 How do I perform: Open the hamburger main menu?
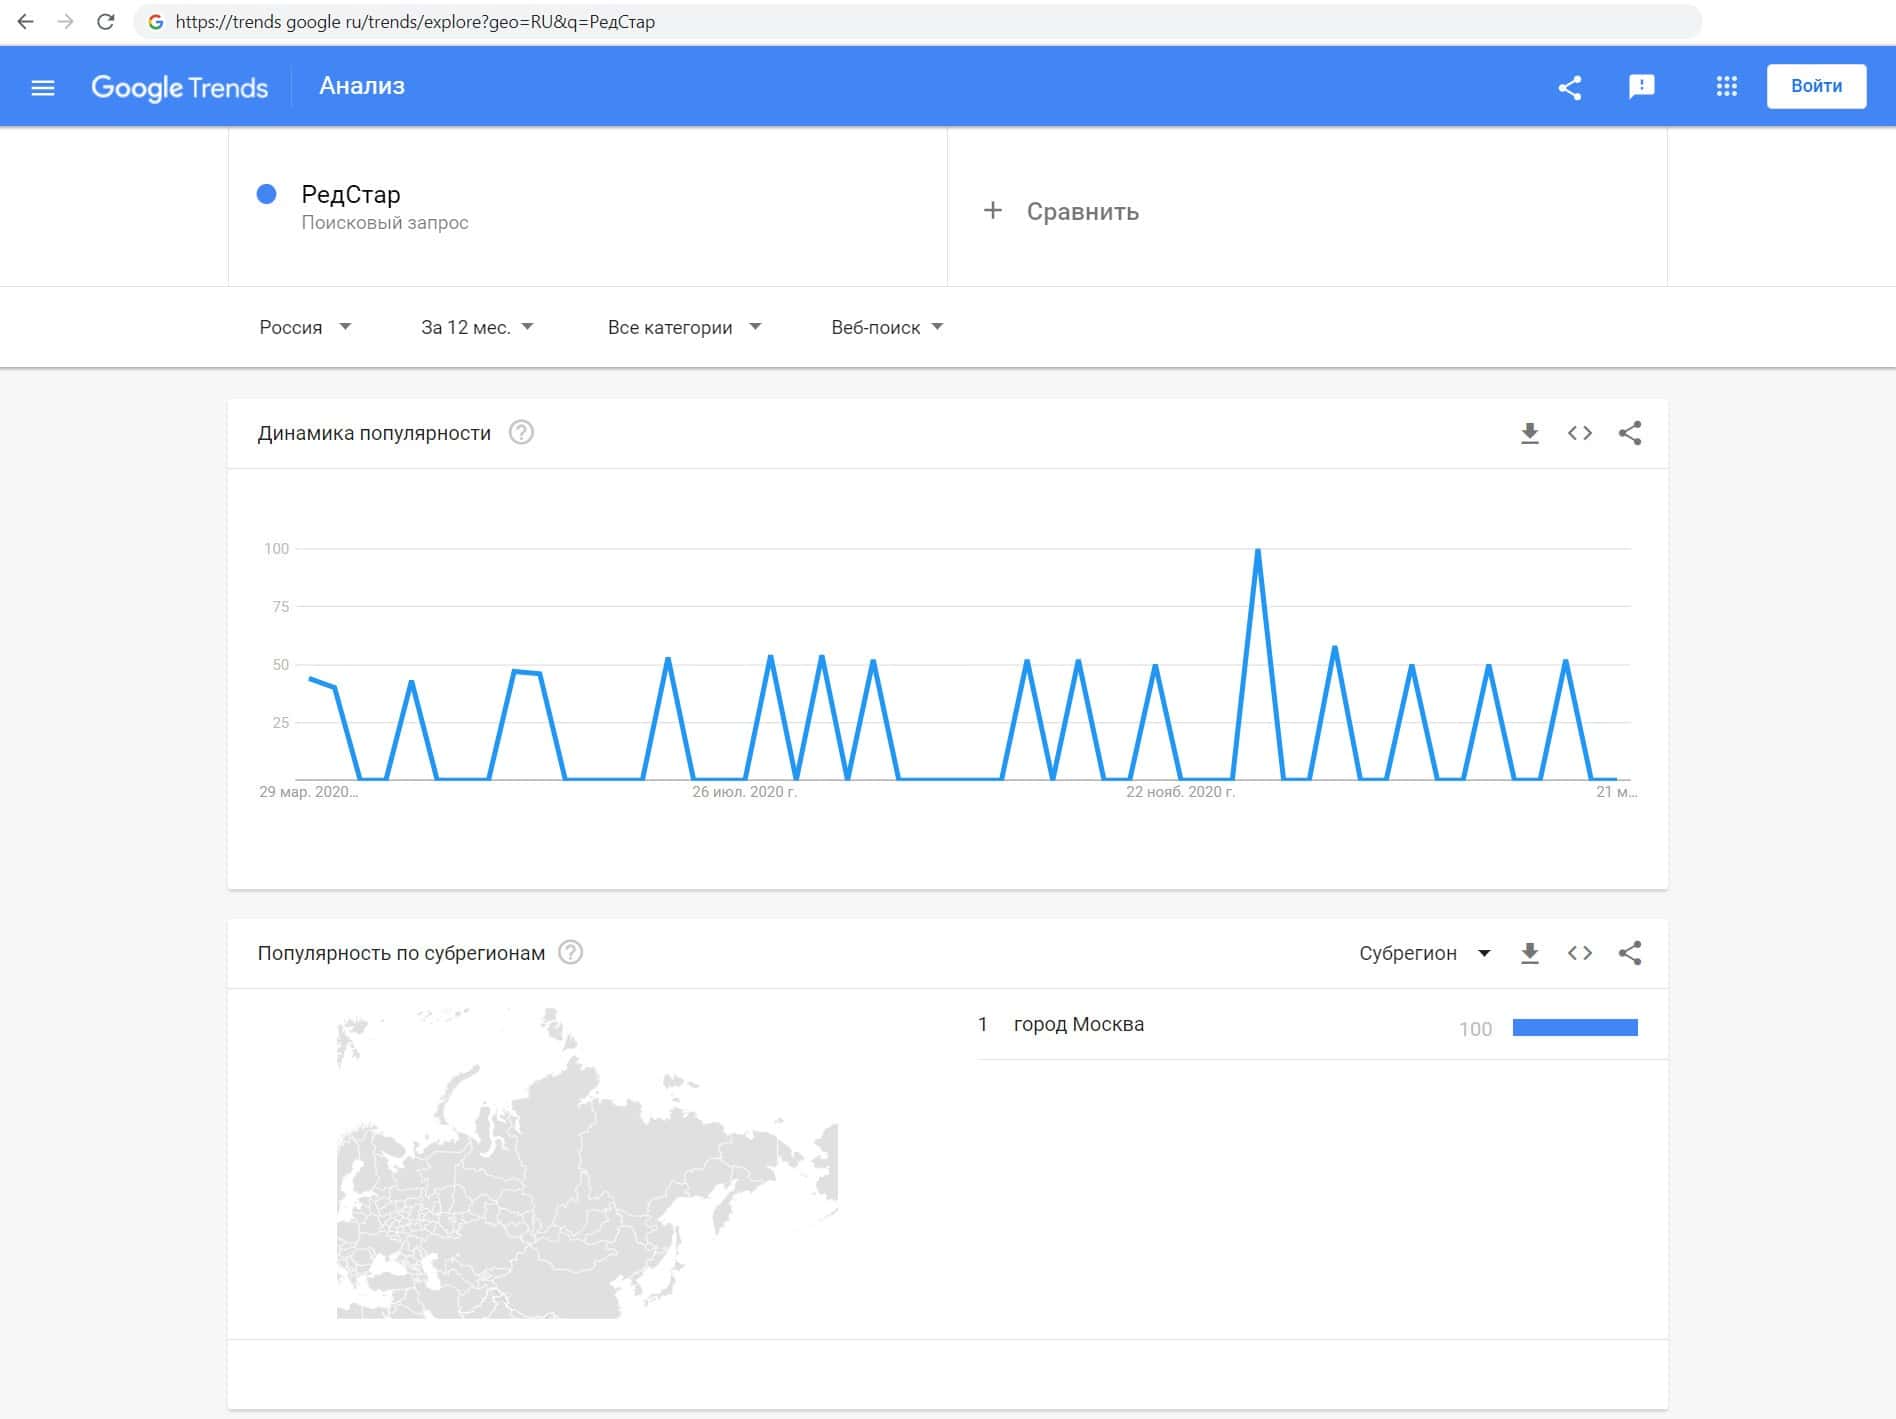tap(42, 88)
